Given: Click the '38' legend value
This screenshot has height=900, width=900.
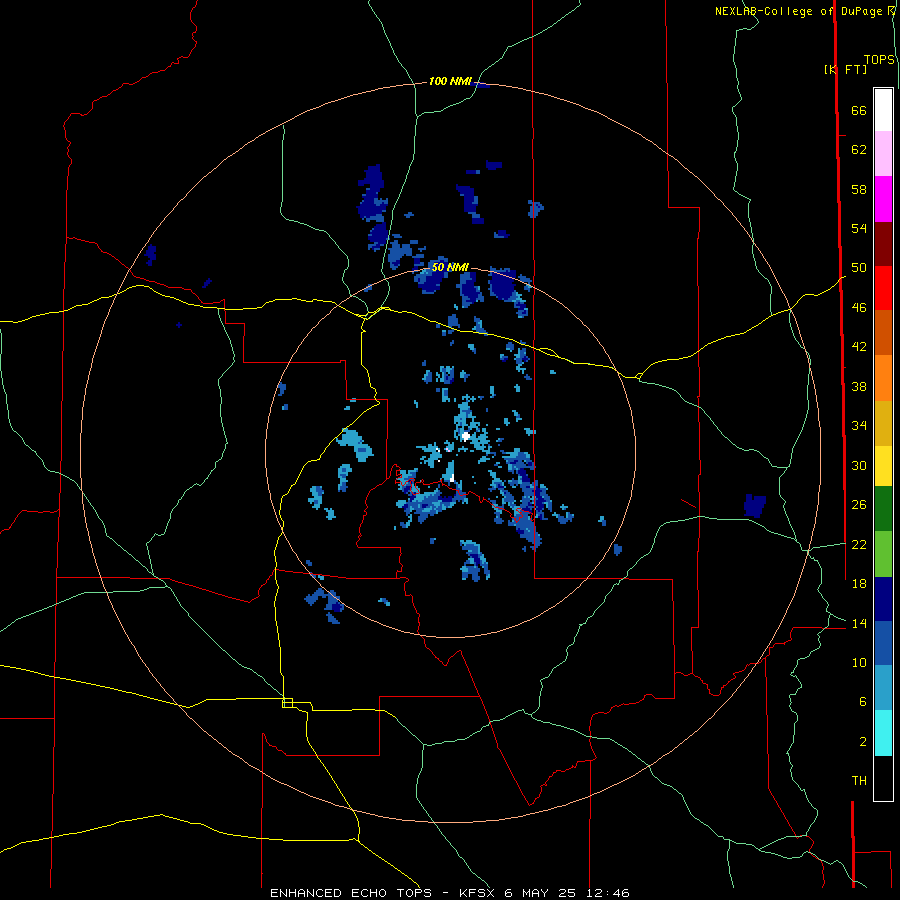Looking at the screenshot, I should coord(859,386).
